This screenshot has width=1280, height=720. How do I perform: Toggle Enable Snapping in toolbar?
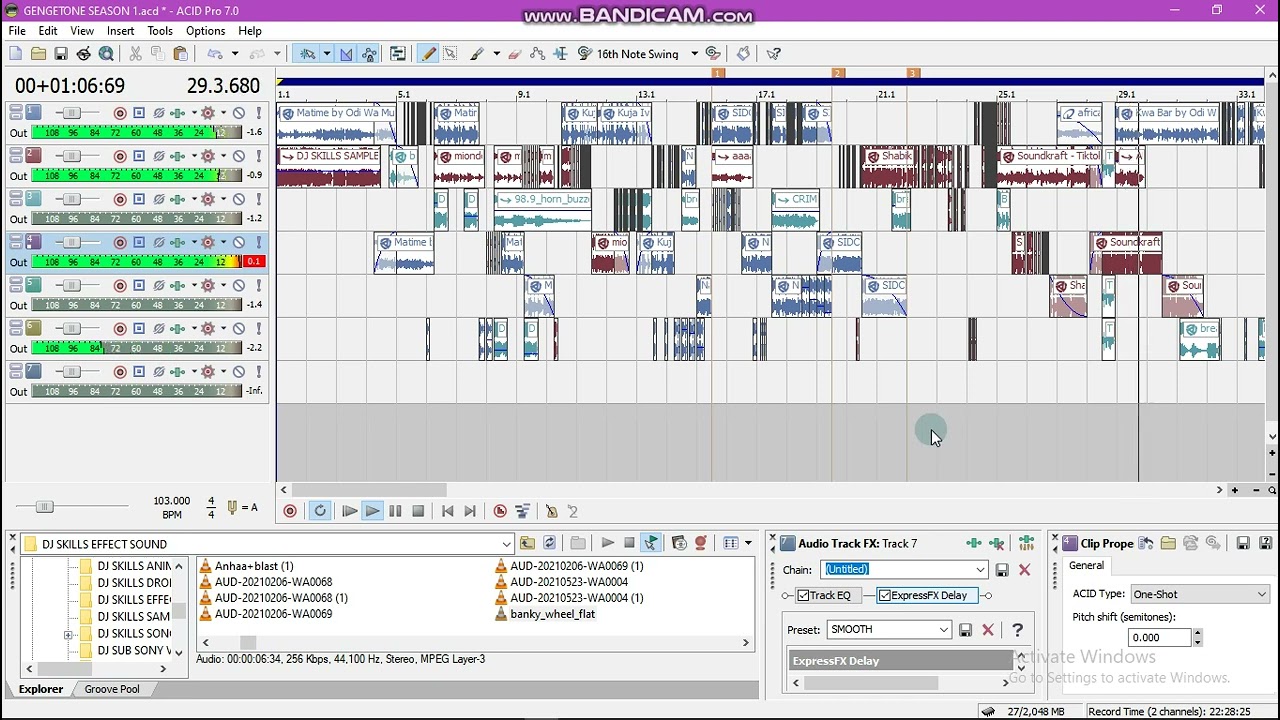pyautogui.click(x=308, y=54)
